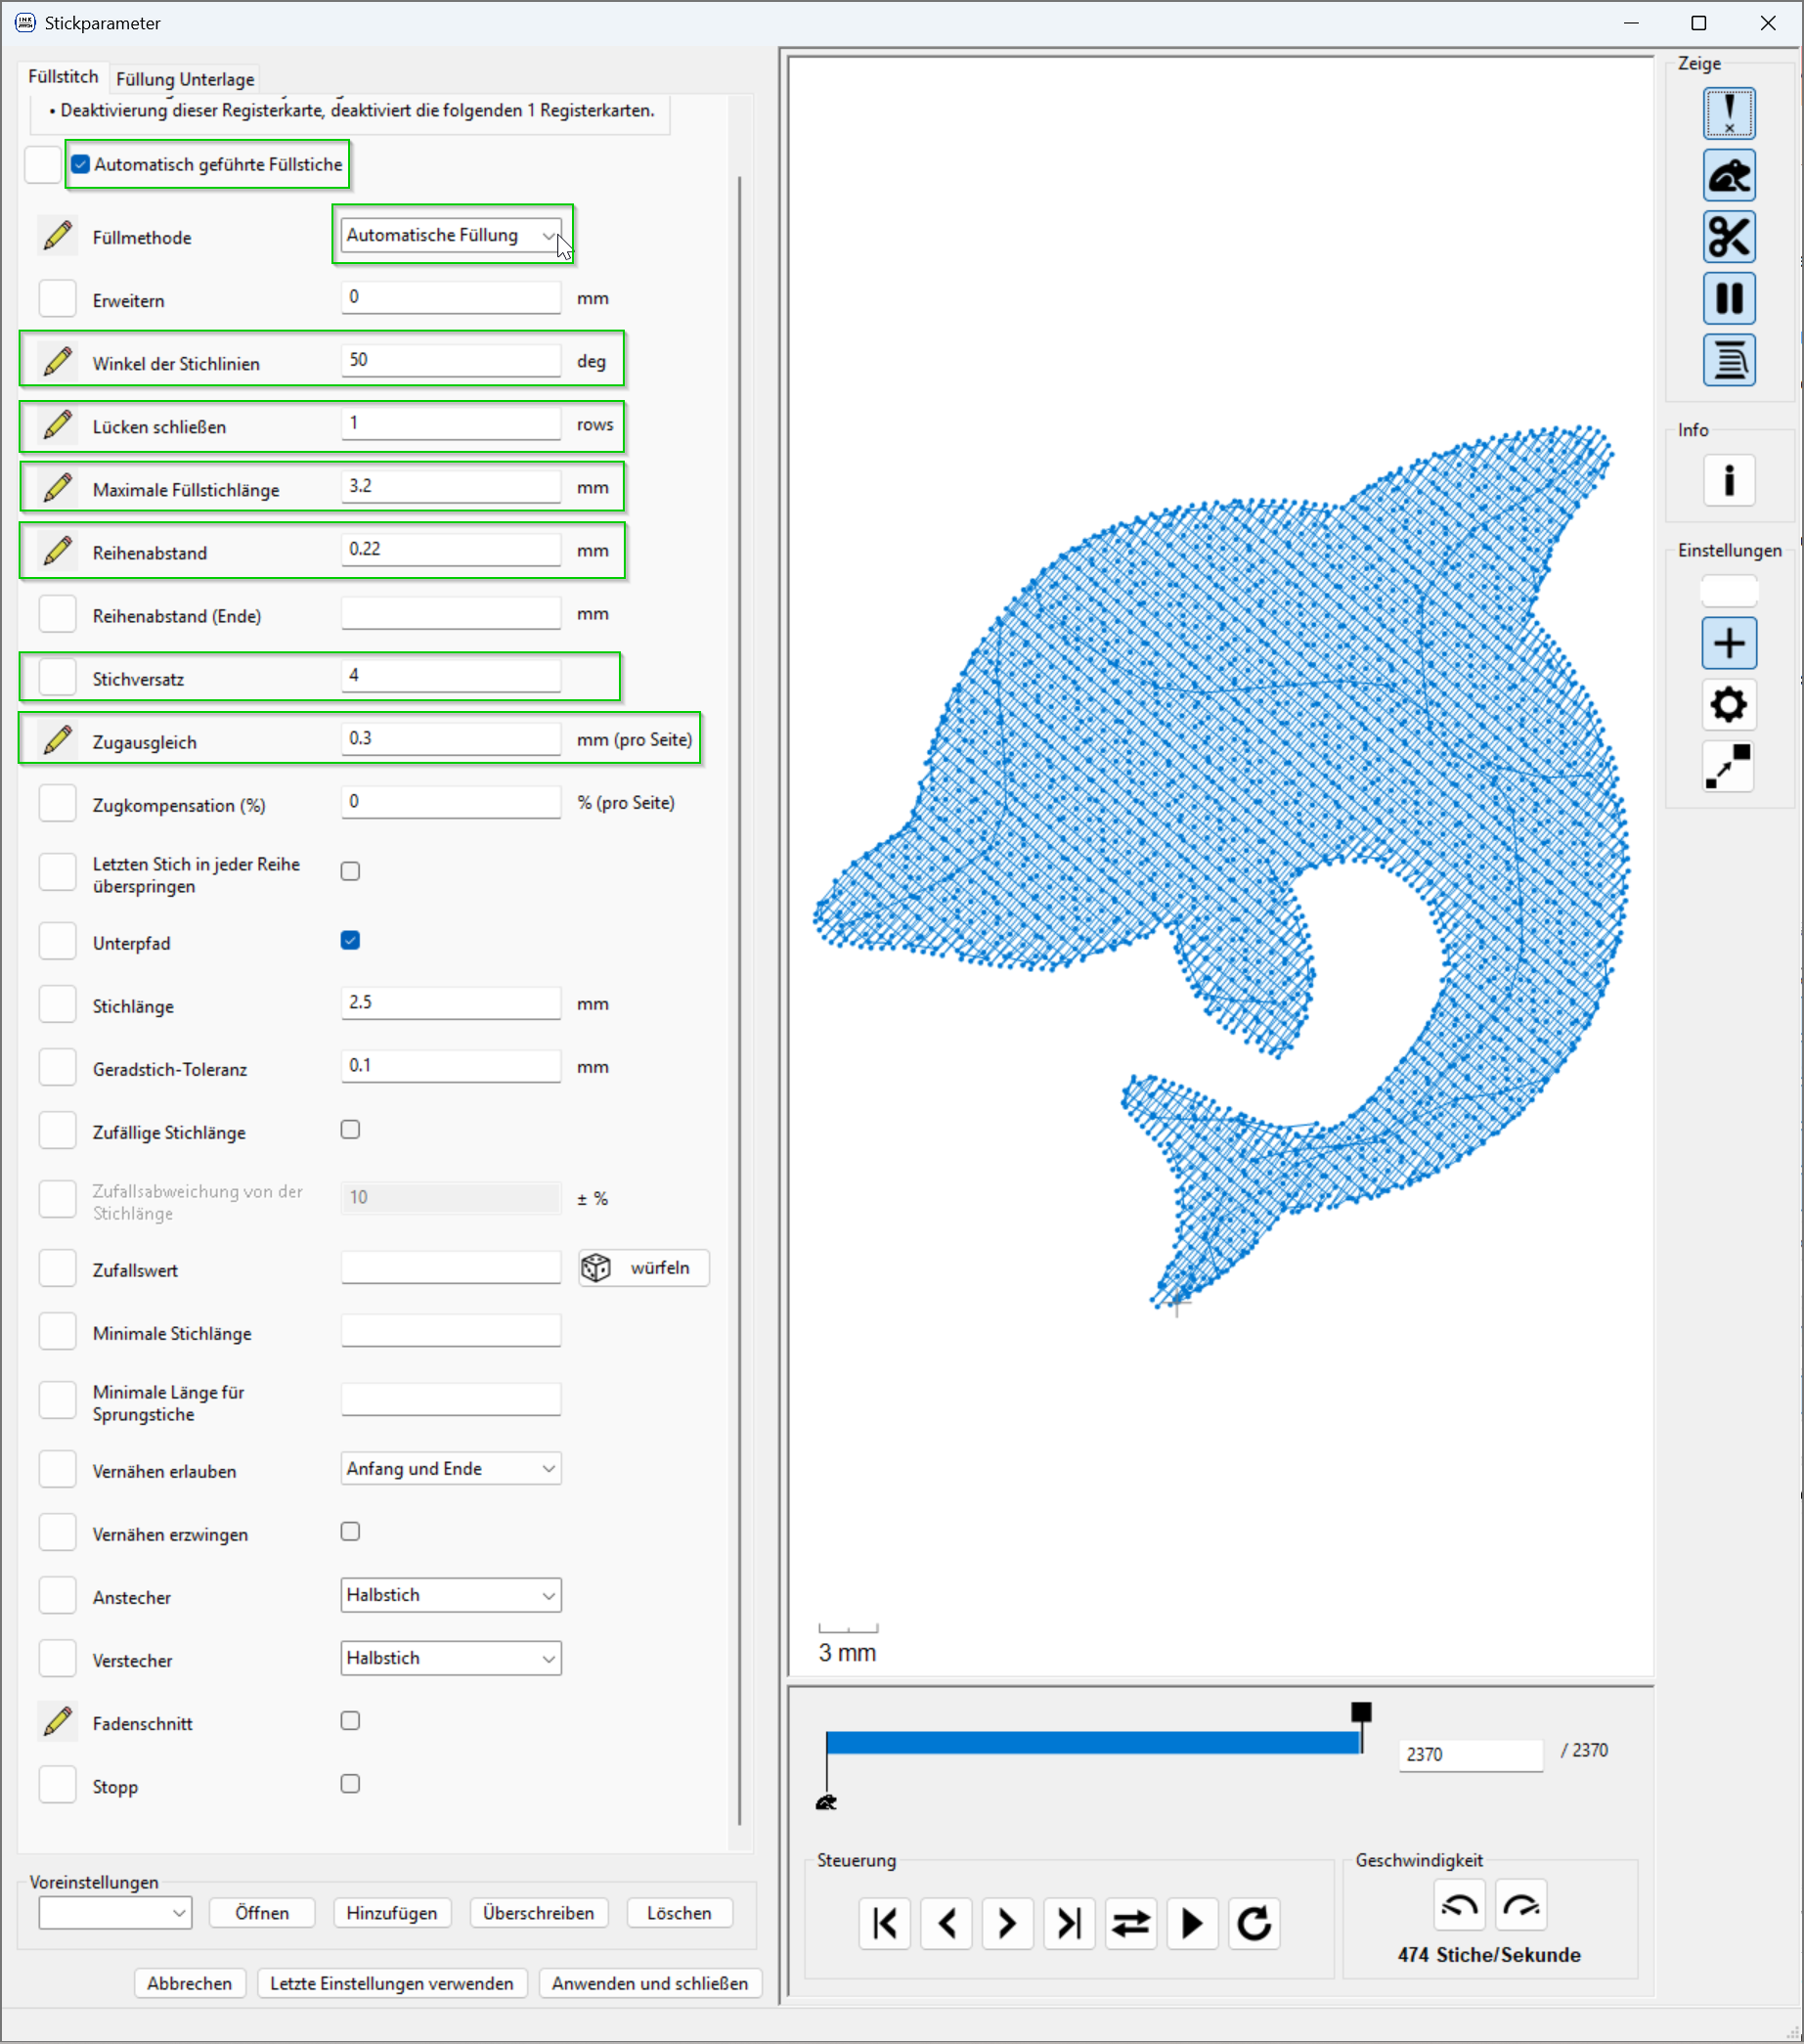The height and width of the screenshot is (2044, 1804).
Task: Click the scissors trim display icon
Action: [x=1728, y=237]
